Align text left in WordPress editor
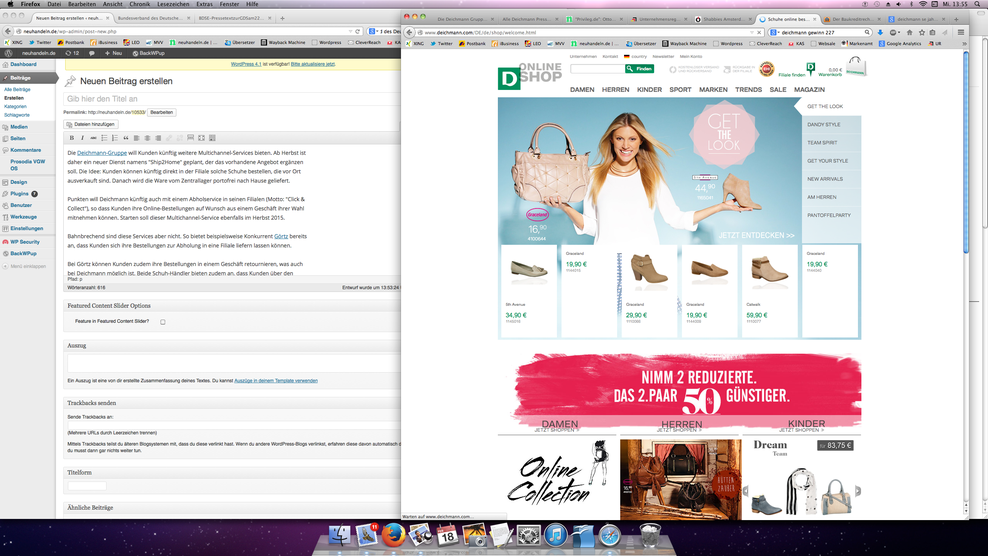 point(136,138)
